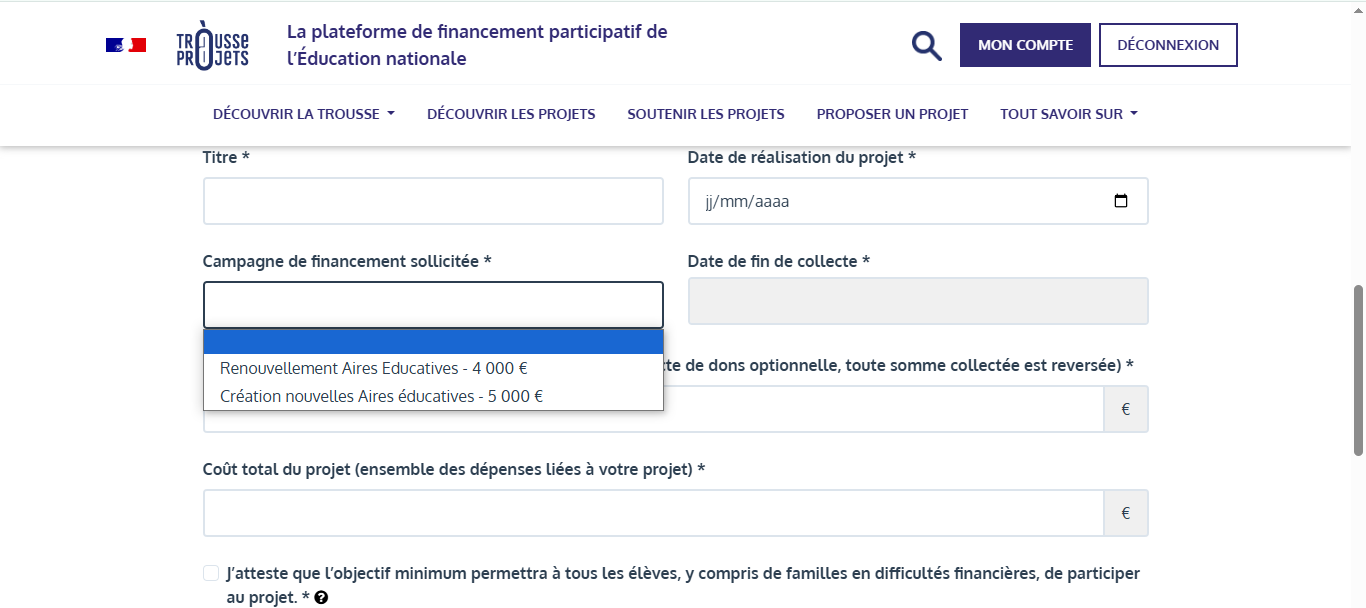Screen dimensions: 1366x608
Task: Click the euro symbol beside the objective field
Action: (x=1126, y=409)
